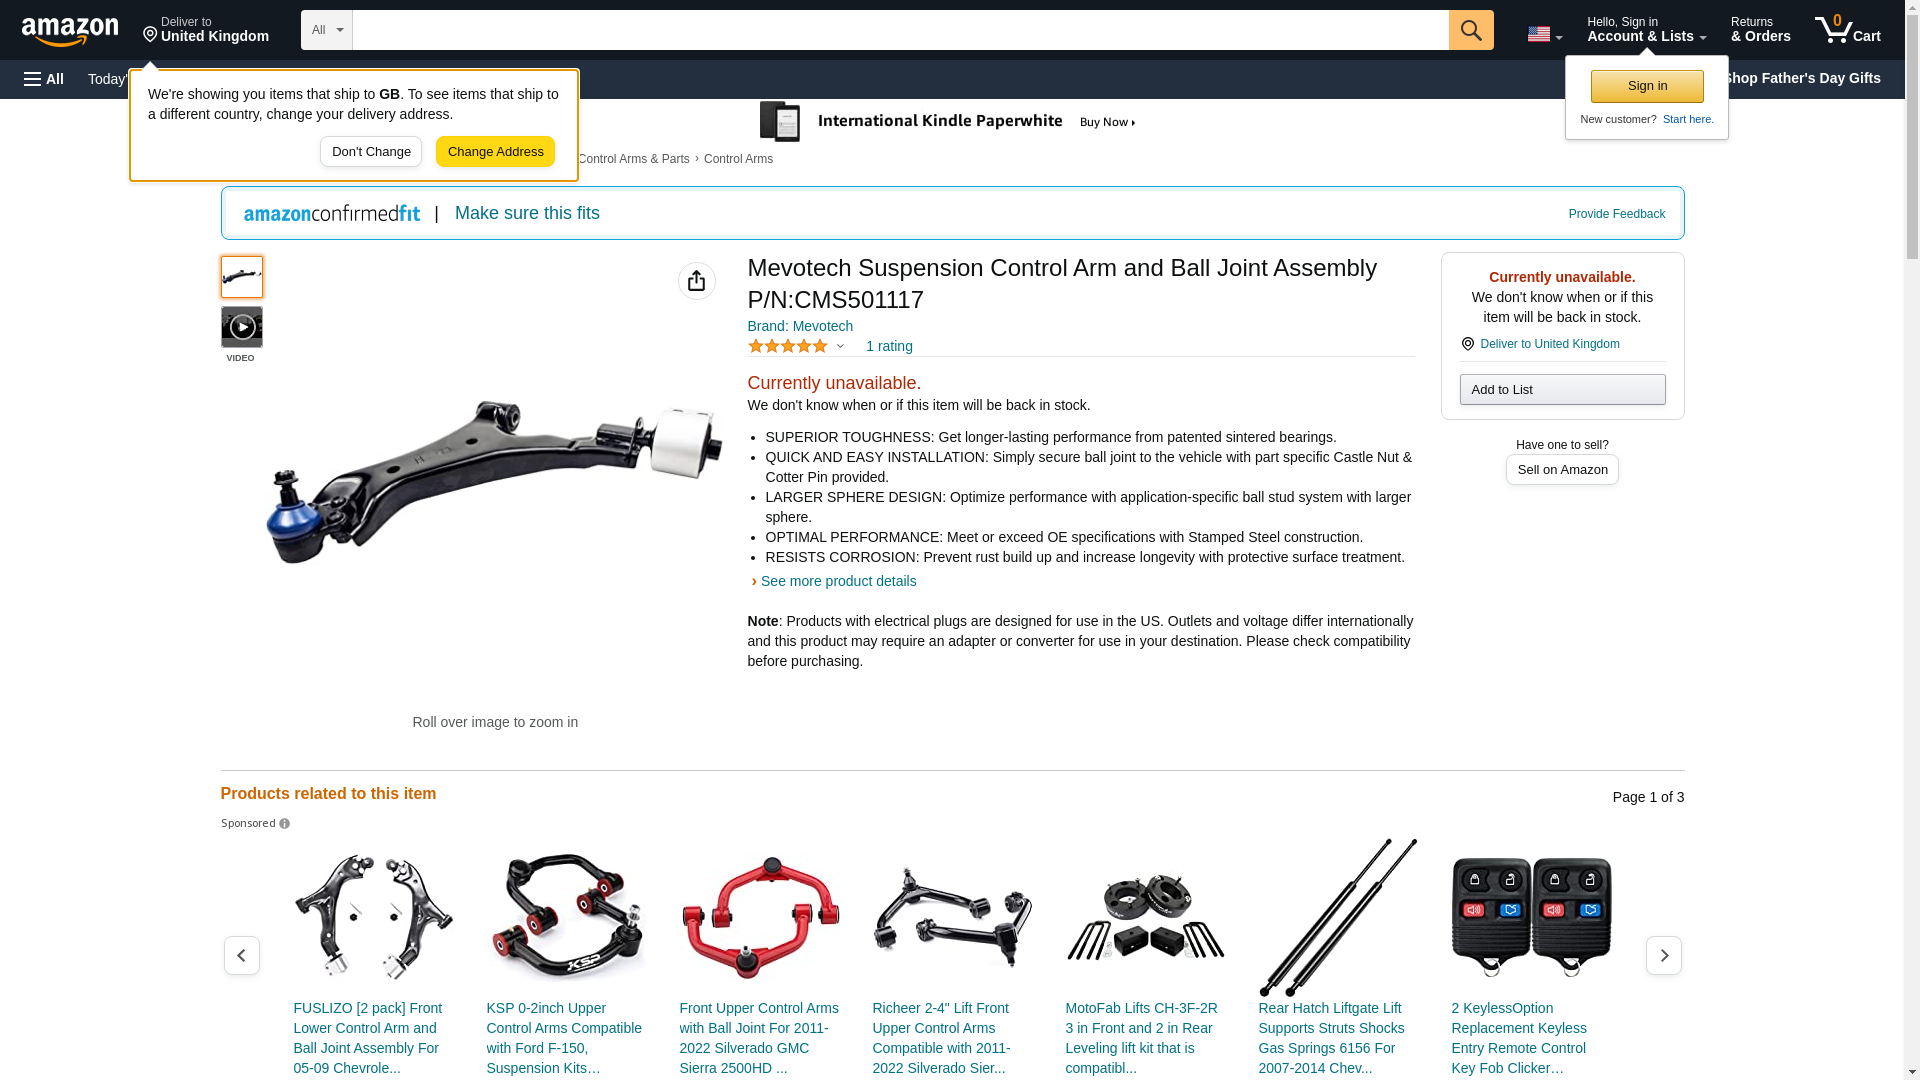Expand the All search category dropdown

click(327, 30)
